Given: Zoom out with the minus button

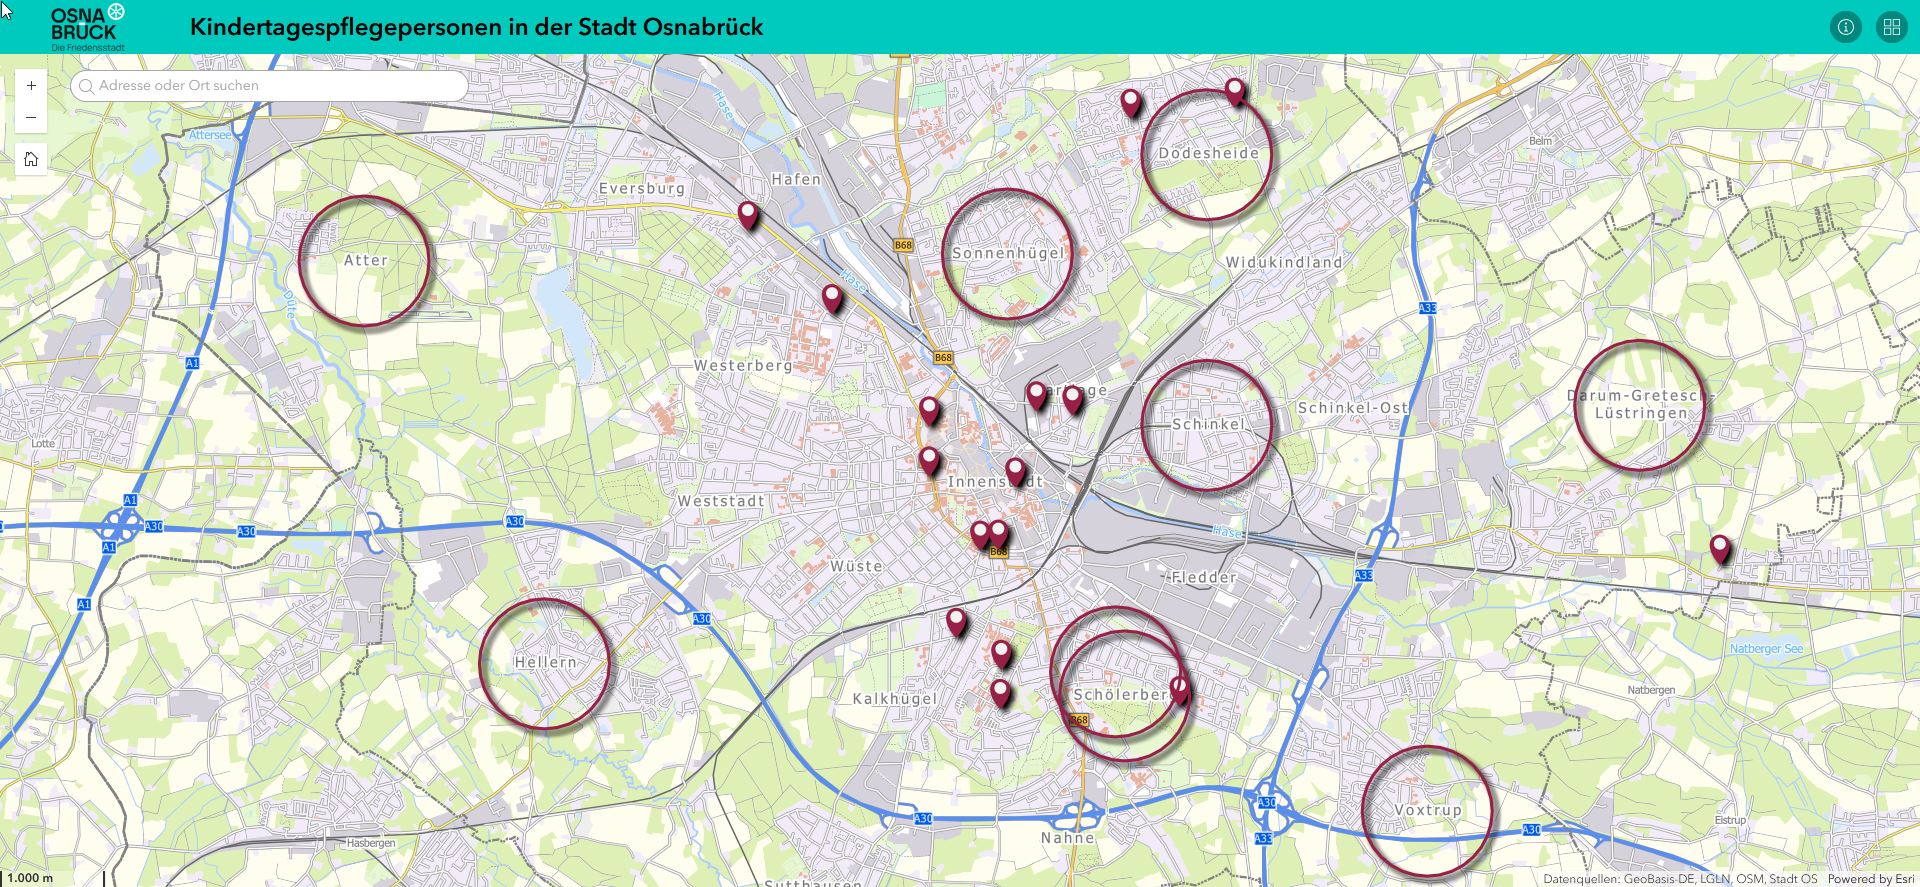Looking at the screenshot, I should [x=31, y=117].
